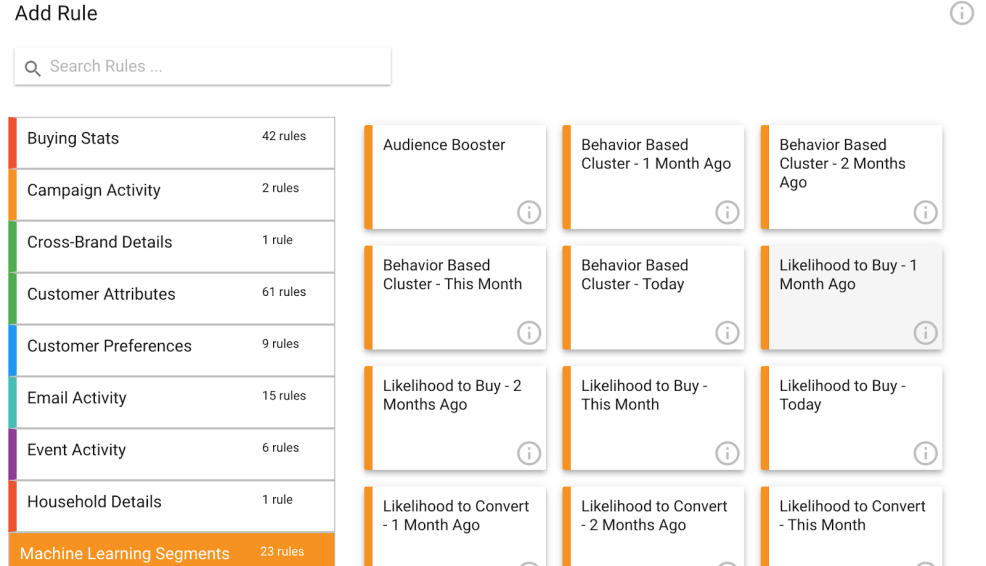The height and width of the screenshot is (566, 986).
Task: Select the Email Activity category
Action: click(x=172, y=398)
